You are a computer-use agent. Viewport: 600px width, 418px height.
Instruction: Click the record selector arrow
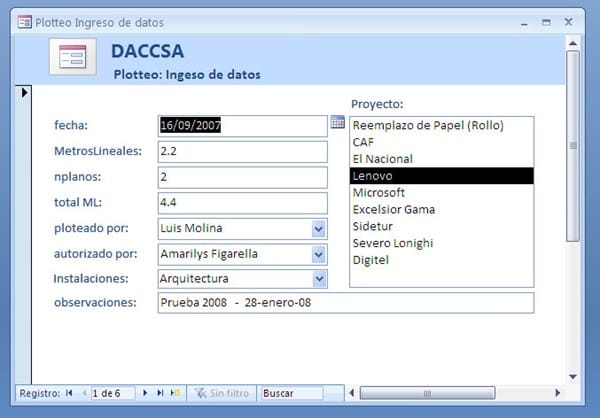pyautogui.click(x=24, y=92)
